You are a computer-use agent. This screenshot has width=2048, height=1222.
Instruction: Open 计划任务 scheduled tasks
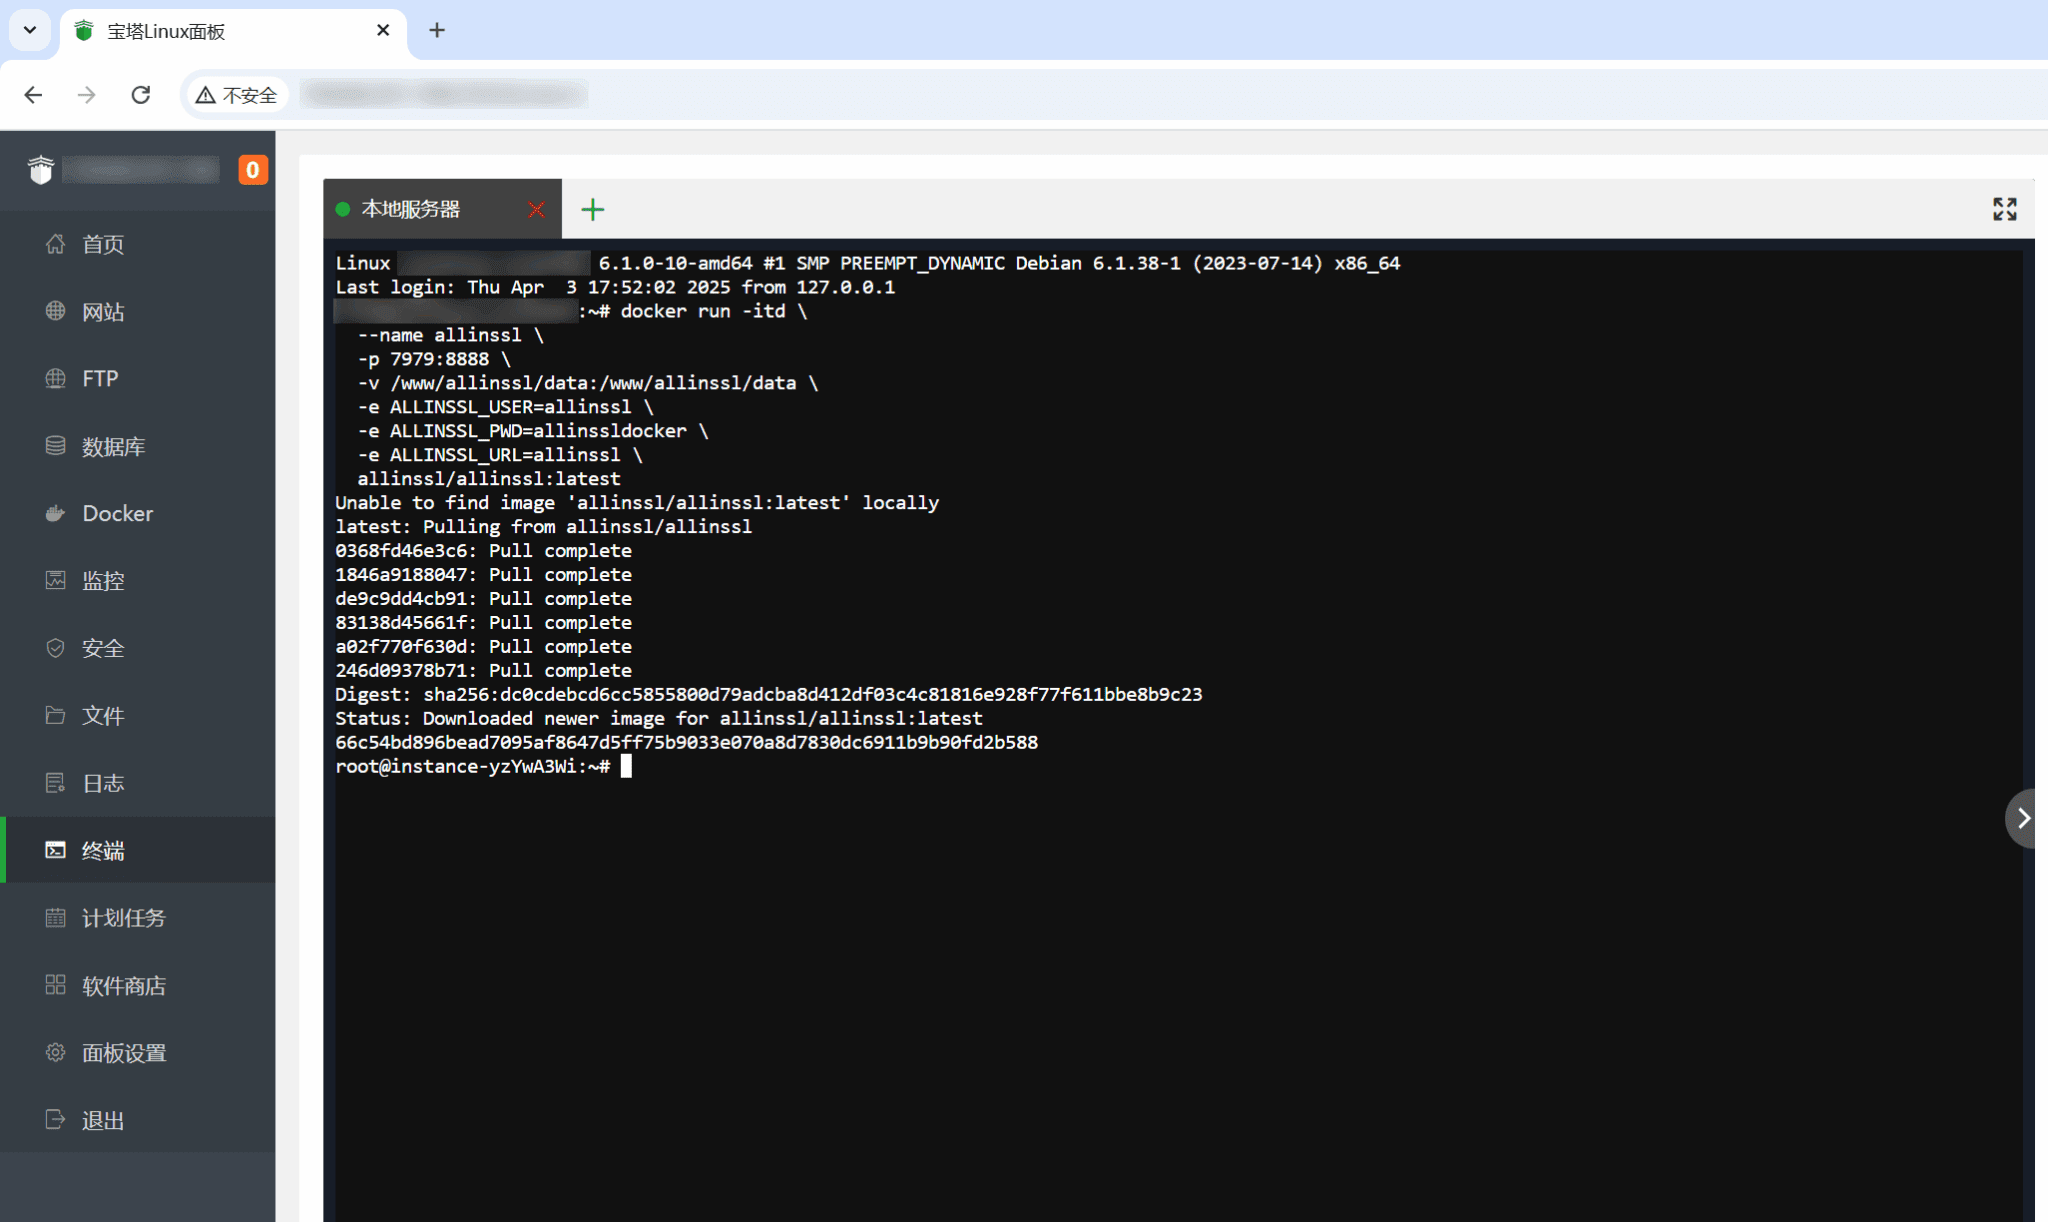pos(123,918)
